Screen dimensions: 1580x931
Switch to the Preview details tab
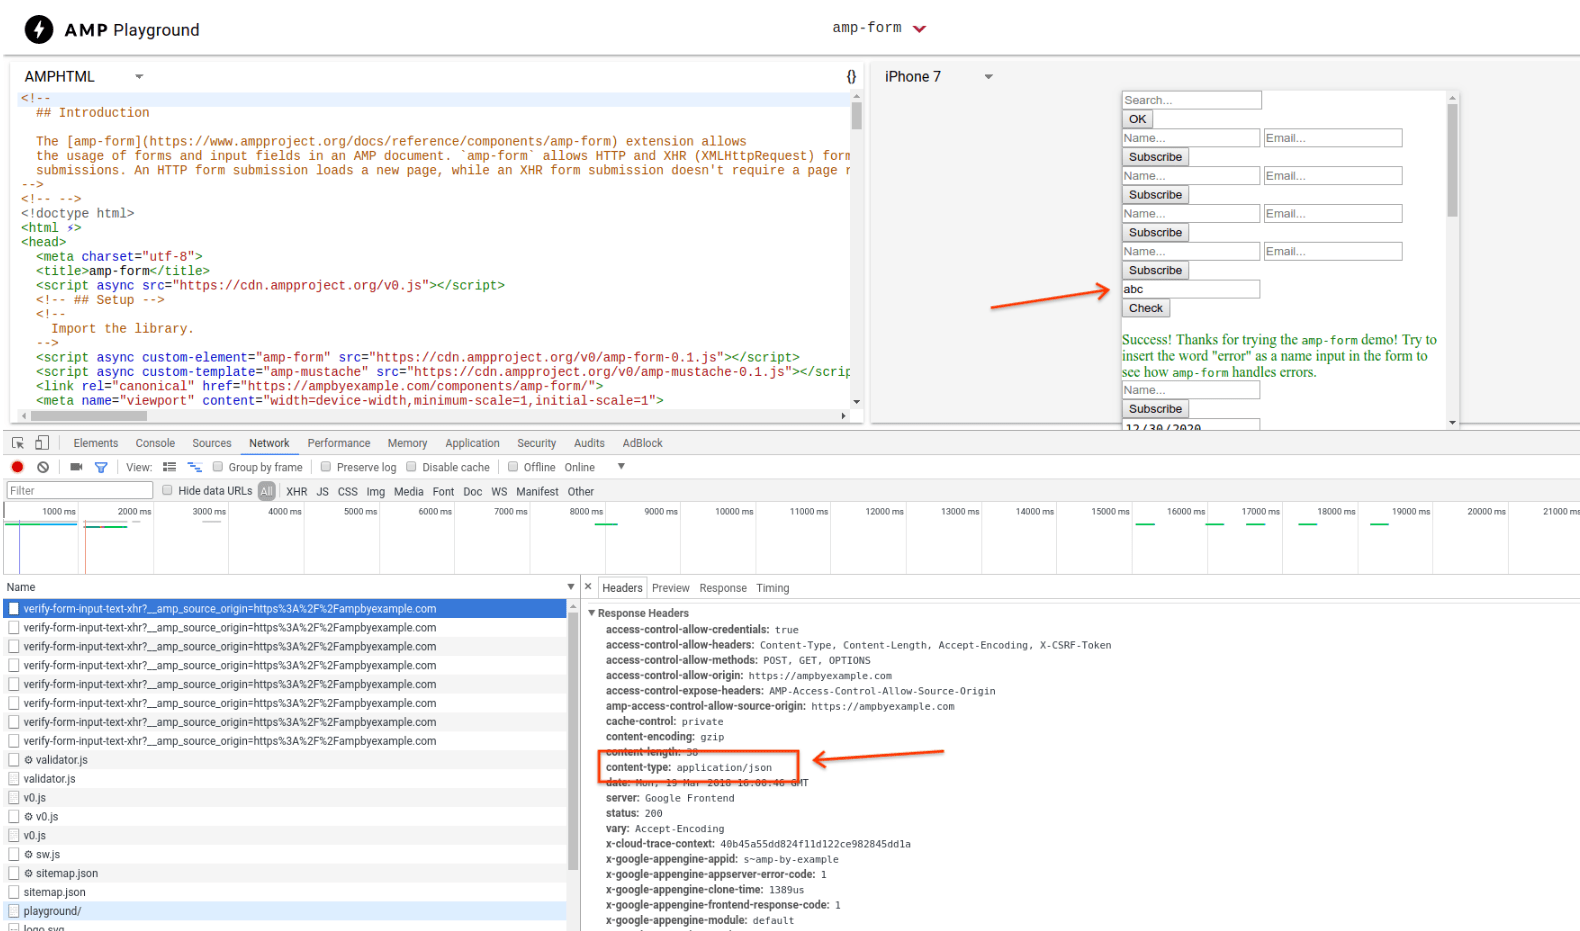(x=671, y=588)
